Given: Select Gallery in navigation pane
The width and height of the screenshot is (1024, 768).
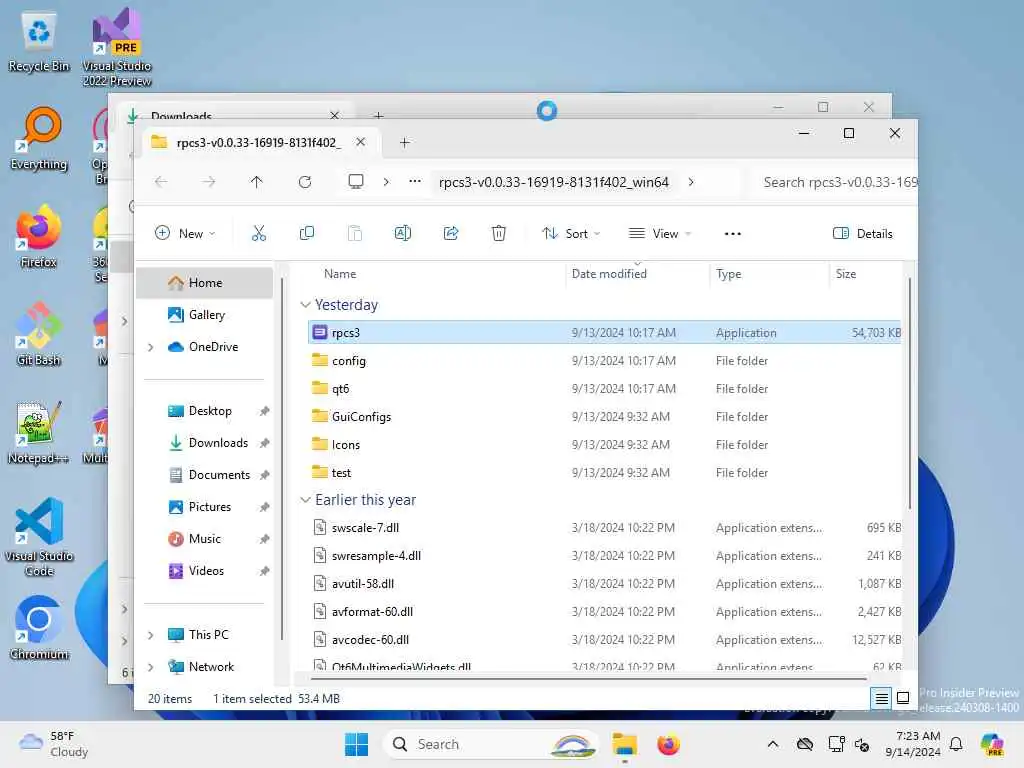Looking at the screenshot, I should click(x=204, y=315).
